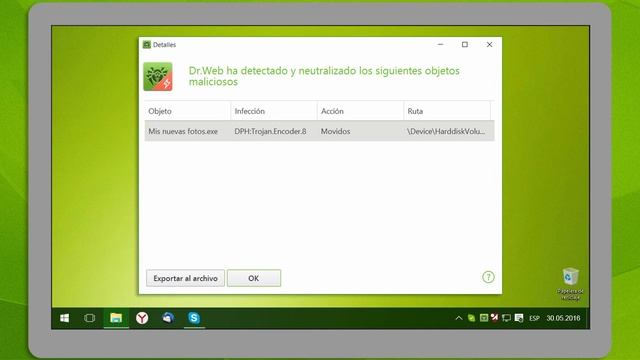This screenshot has height=360, width=640.
Task: Select the 'Mis nuevas fotos.exe' cell
Action: [x=183, y=131]
